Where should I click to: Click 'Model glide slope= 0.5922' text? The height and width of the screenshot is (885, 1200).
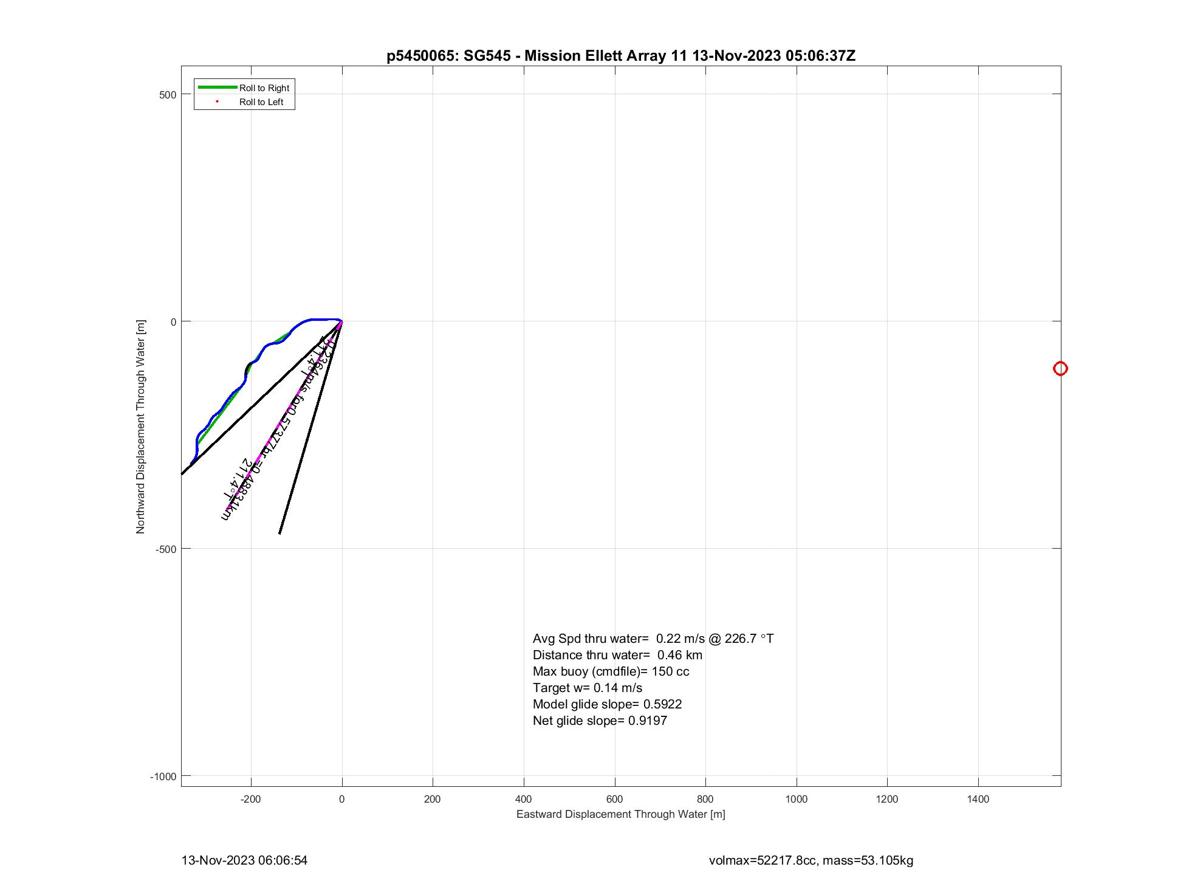pyautogui.click(x=608, y=704)
